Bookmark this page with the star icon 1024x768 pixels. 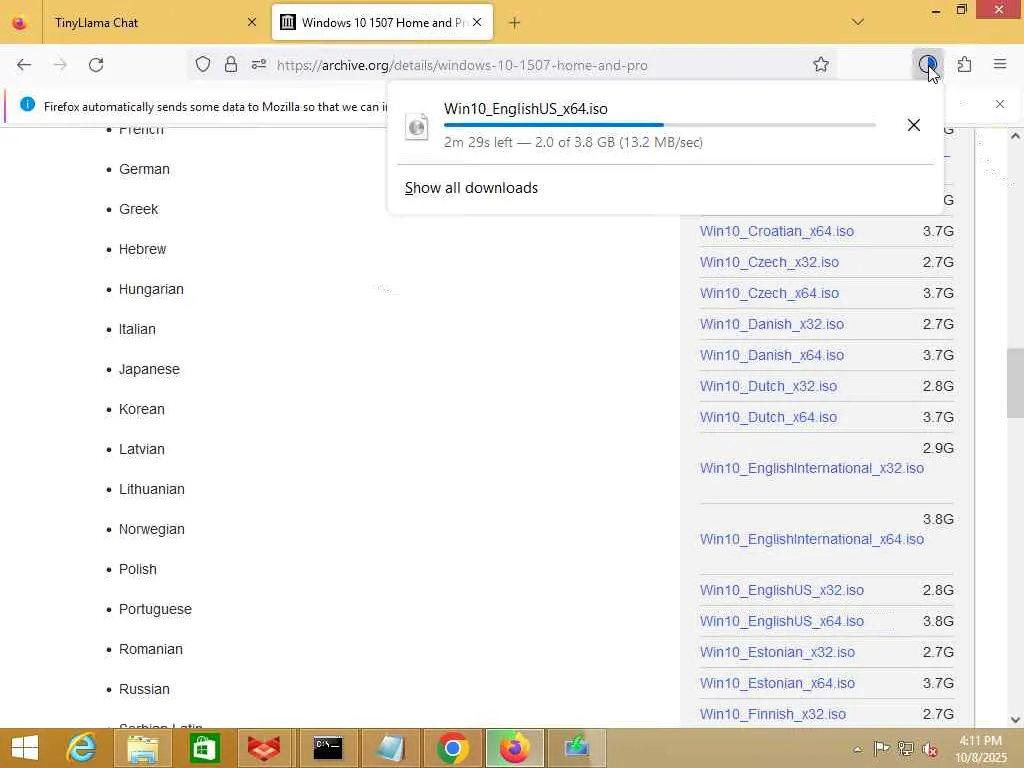(821, 65)
